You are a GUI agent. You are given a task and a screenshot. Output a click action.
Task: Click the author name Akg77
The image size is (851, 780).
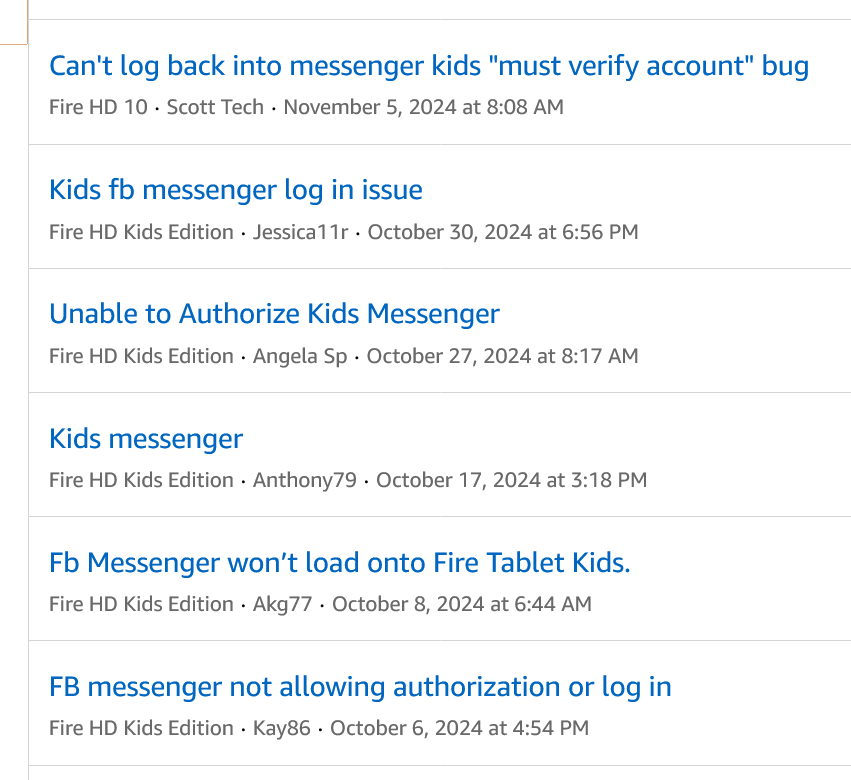point(282,604)
